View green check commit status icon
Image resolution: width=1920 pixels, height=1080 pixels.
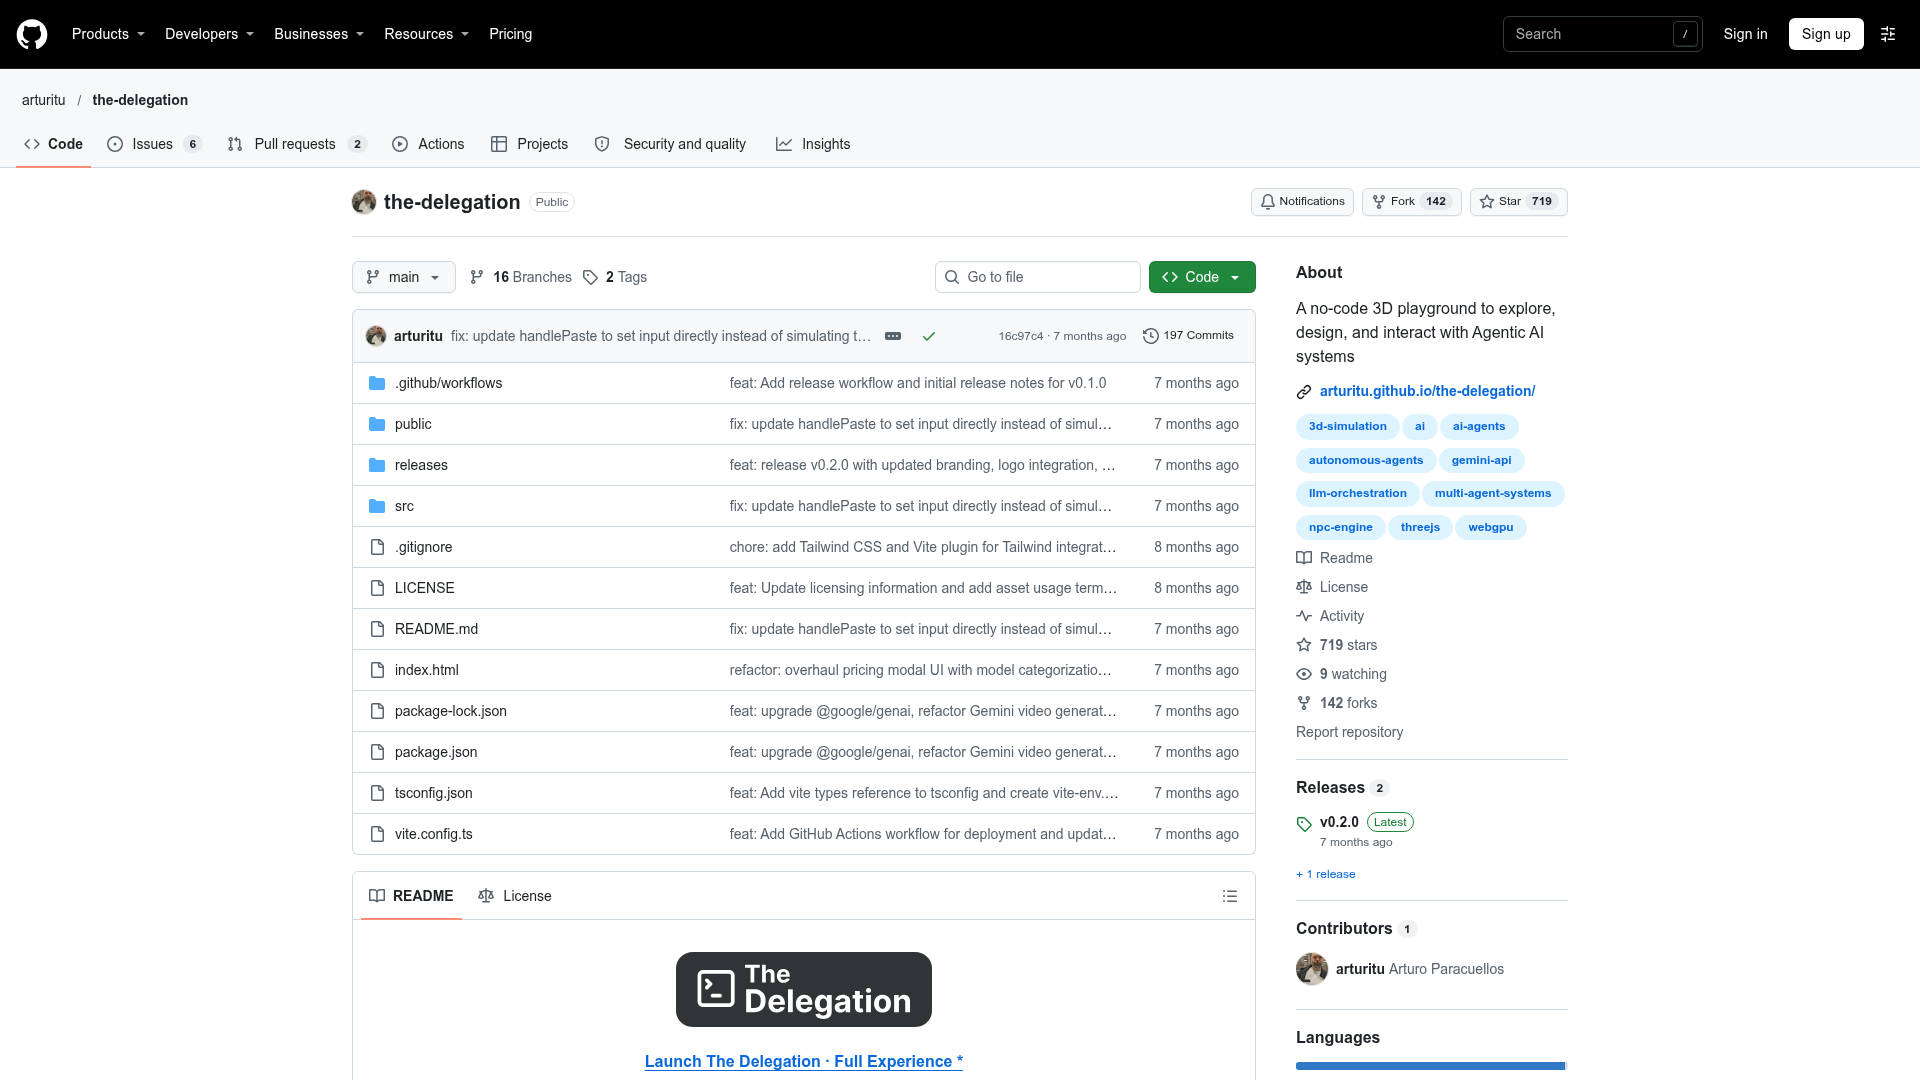point(929,336)
